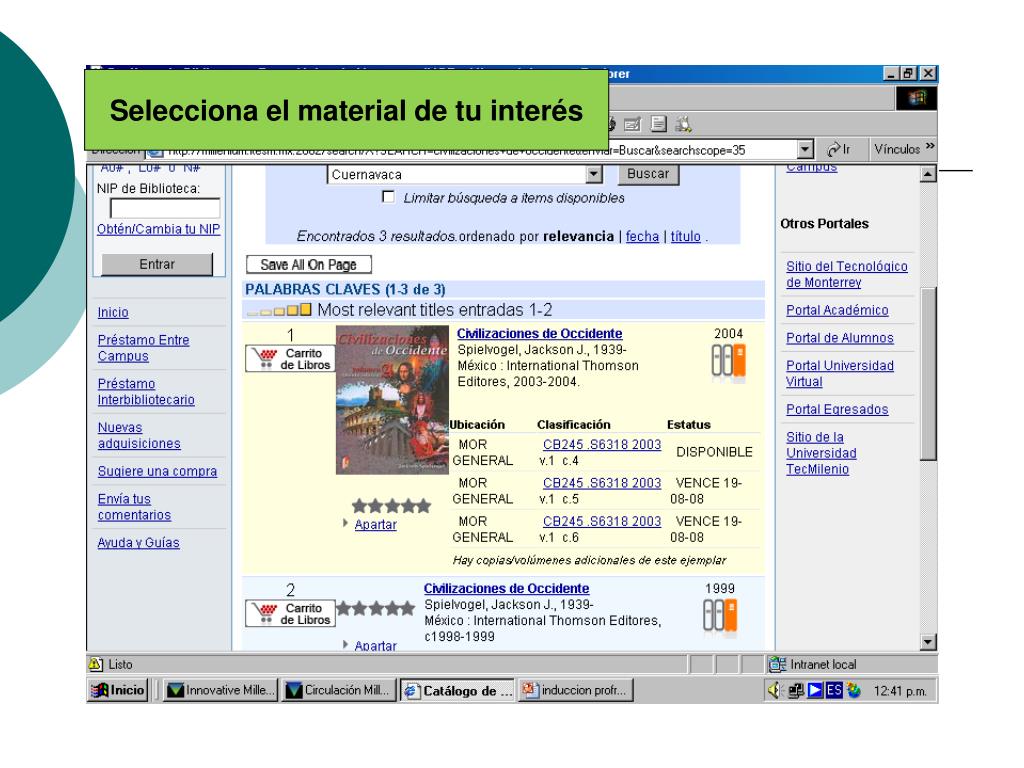Screen dimensions: 1024x768
Task: Open the Windows Inicio start button
Action: [118, 690]
